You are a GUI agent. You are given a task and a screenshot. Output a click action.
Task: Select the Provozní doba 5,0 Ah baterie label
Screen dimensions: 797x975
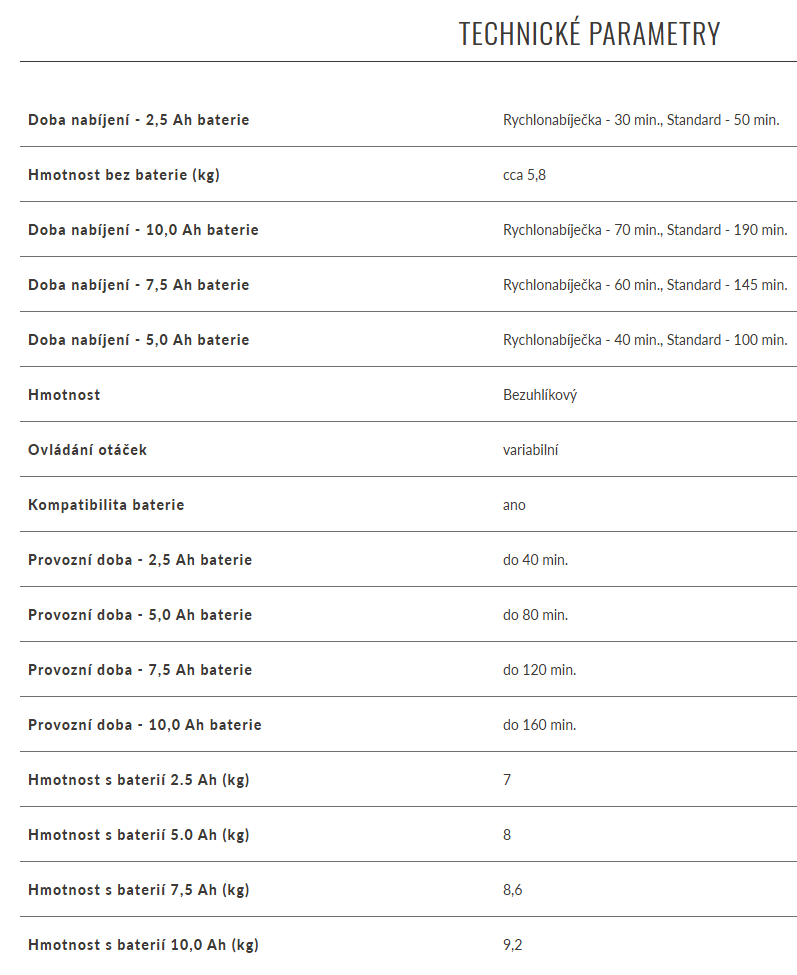tap(140, 615)
